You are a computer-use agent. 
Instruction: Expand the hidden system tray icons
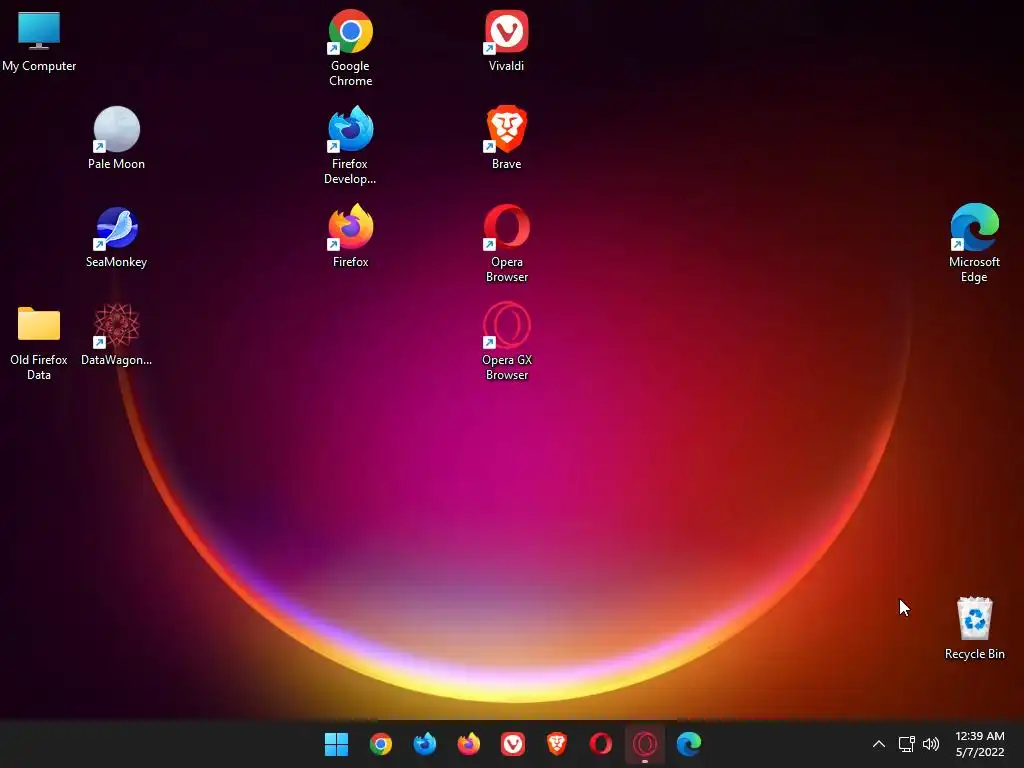tap(879, 744)
